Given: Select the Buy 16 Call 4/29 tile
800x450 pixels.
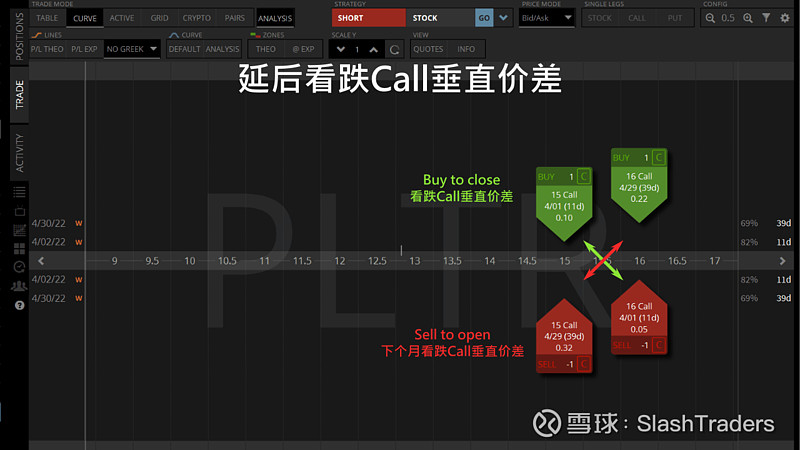Looking at the screenshot, I should click(x=639, y=185).
